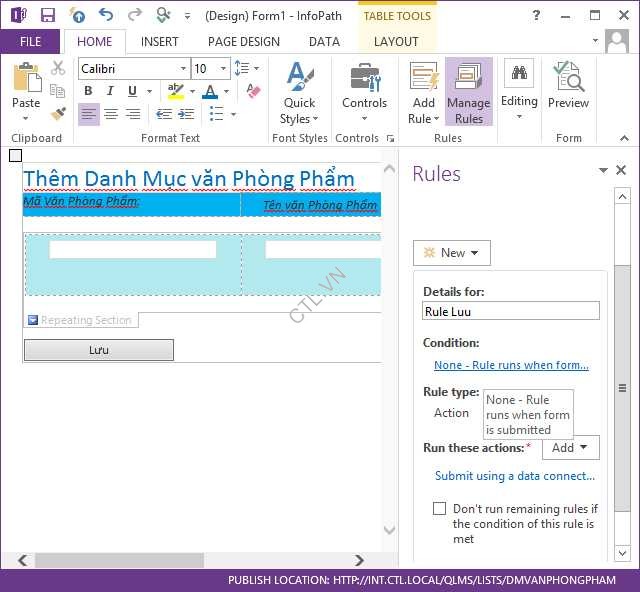
Task: Click the Clear Formatting eraser icon
Action: (x=253, y=92)
